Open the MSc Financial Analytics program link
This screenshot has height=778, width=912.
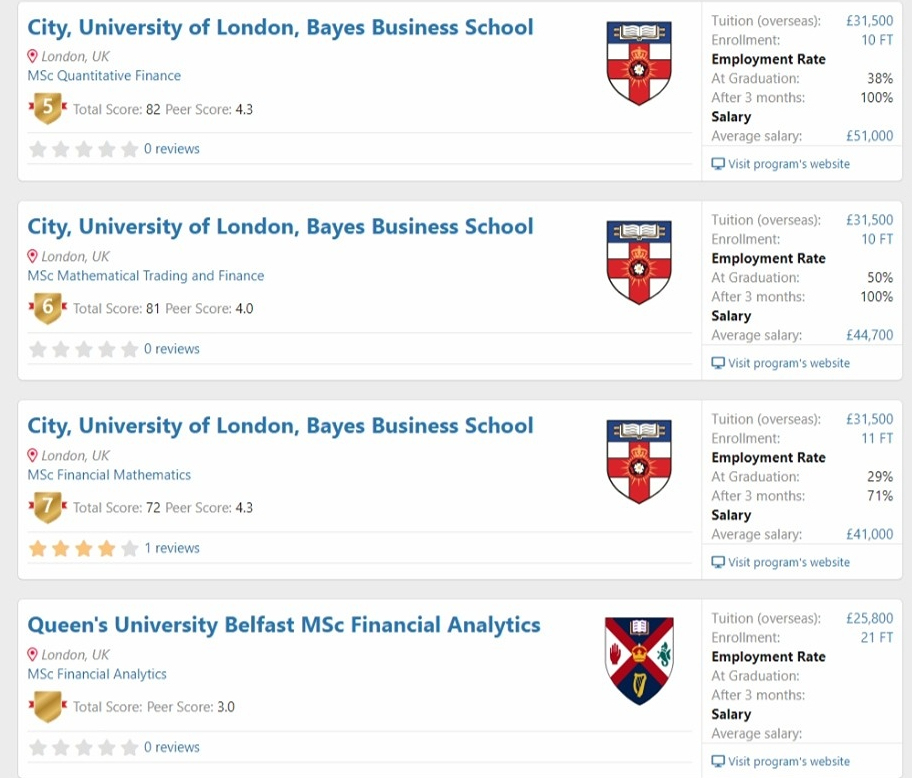point(97,674)
